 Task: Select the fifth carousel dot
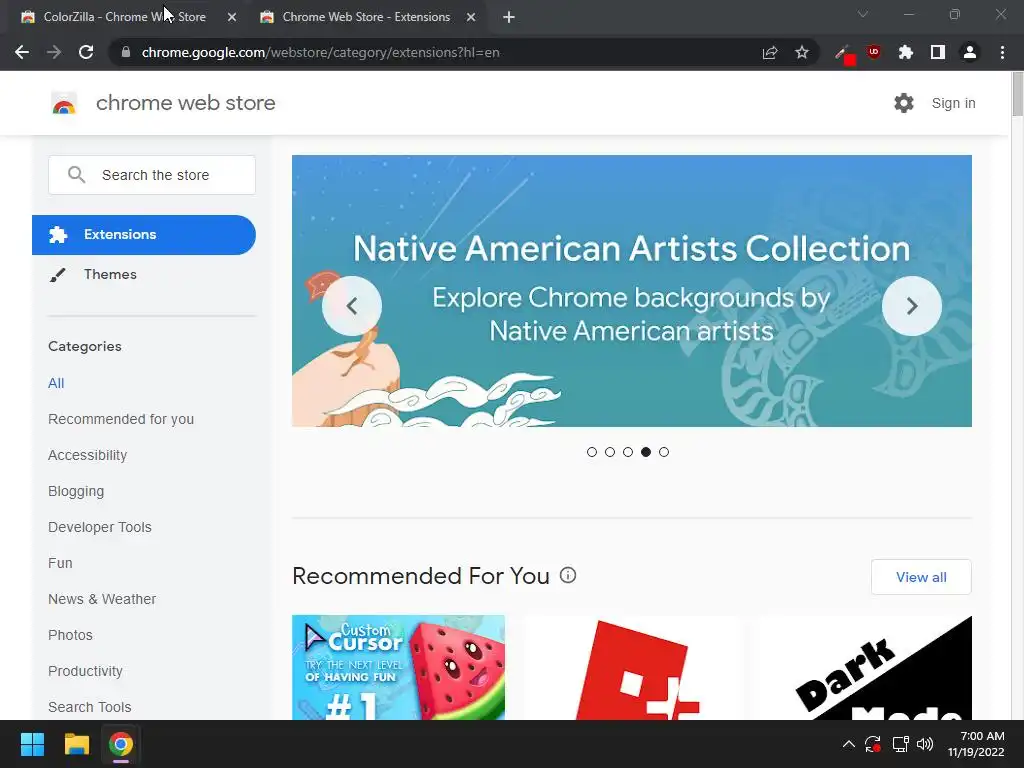[x=664, y=452]
